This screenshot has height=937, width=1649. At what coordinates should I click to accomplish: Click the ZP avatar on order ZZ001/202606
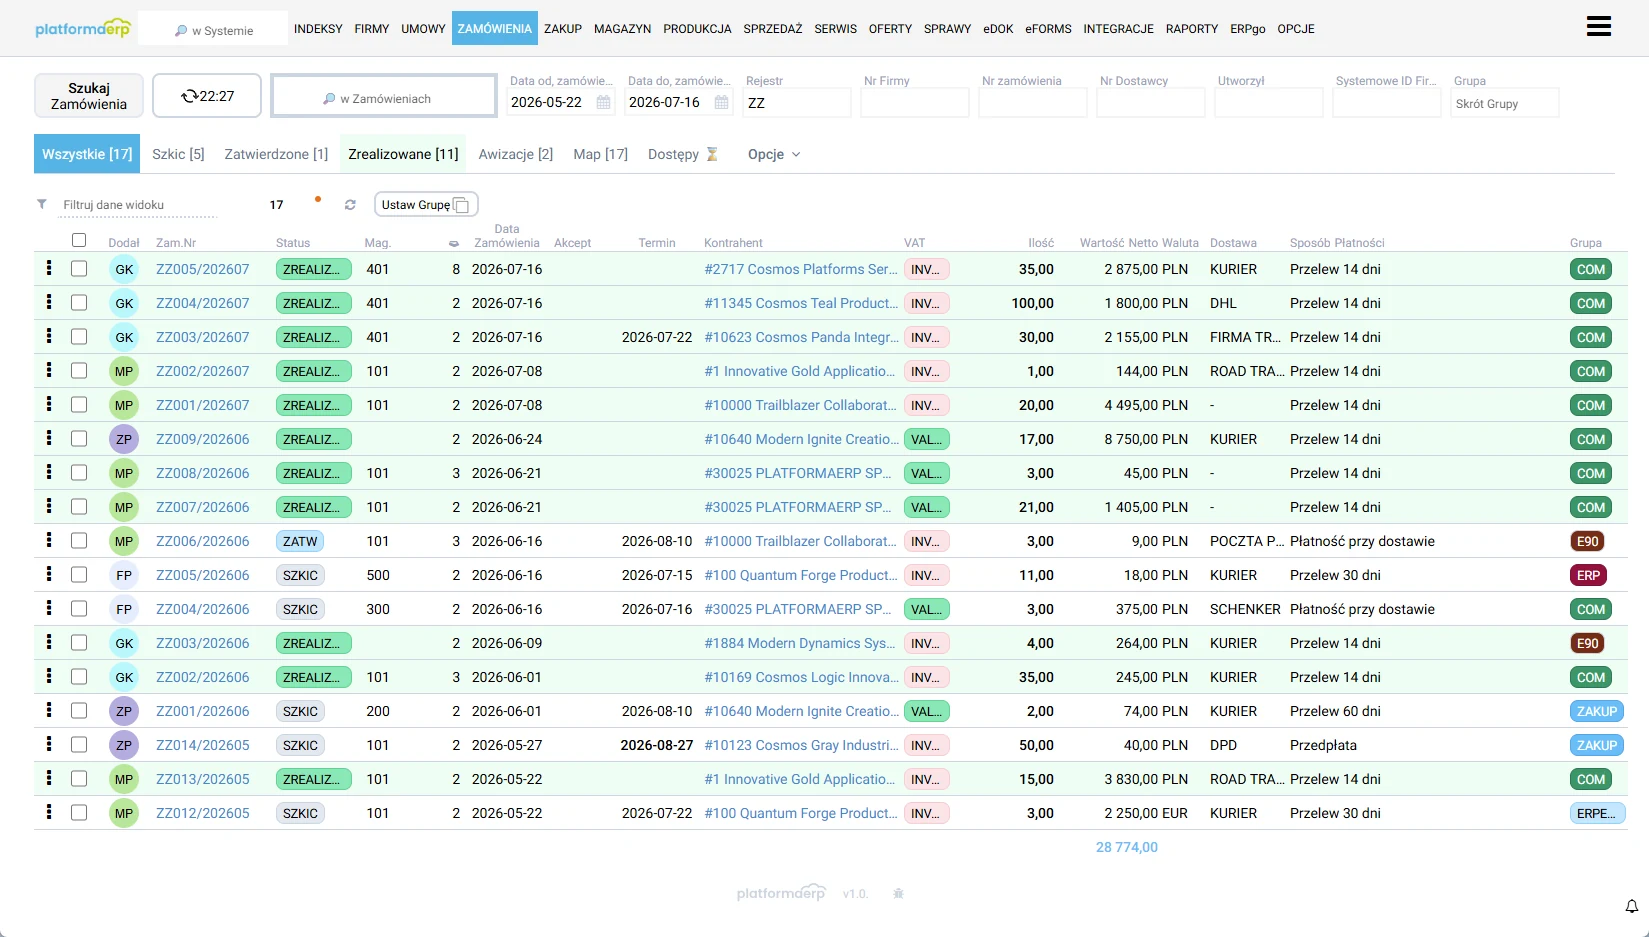(x=124, y=711)
